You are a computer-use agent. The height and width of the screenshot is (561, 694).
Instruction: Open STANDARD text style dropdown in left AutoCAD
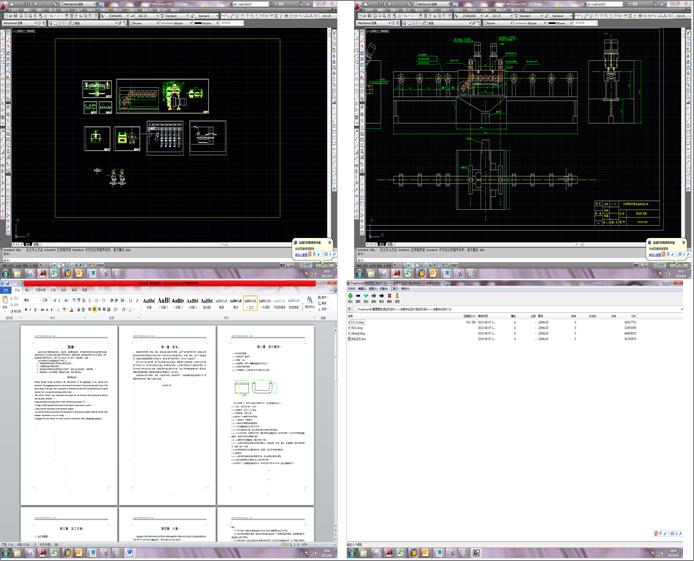115,16
